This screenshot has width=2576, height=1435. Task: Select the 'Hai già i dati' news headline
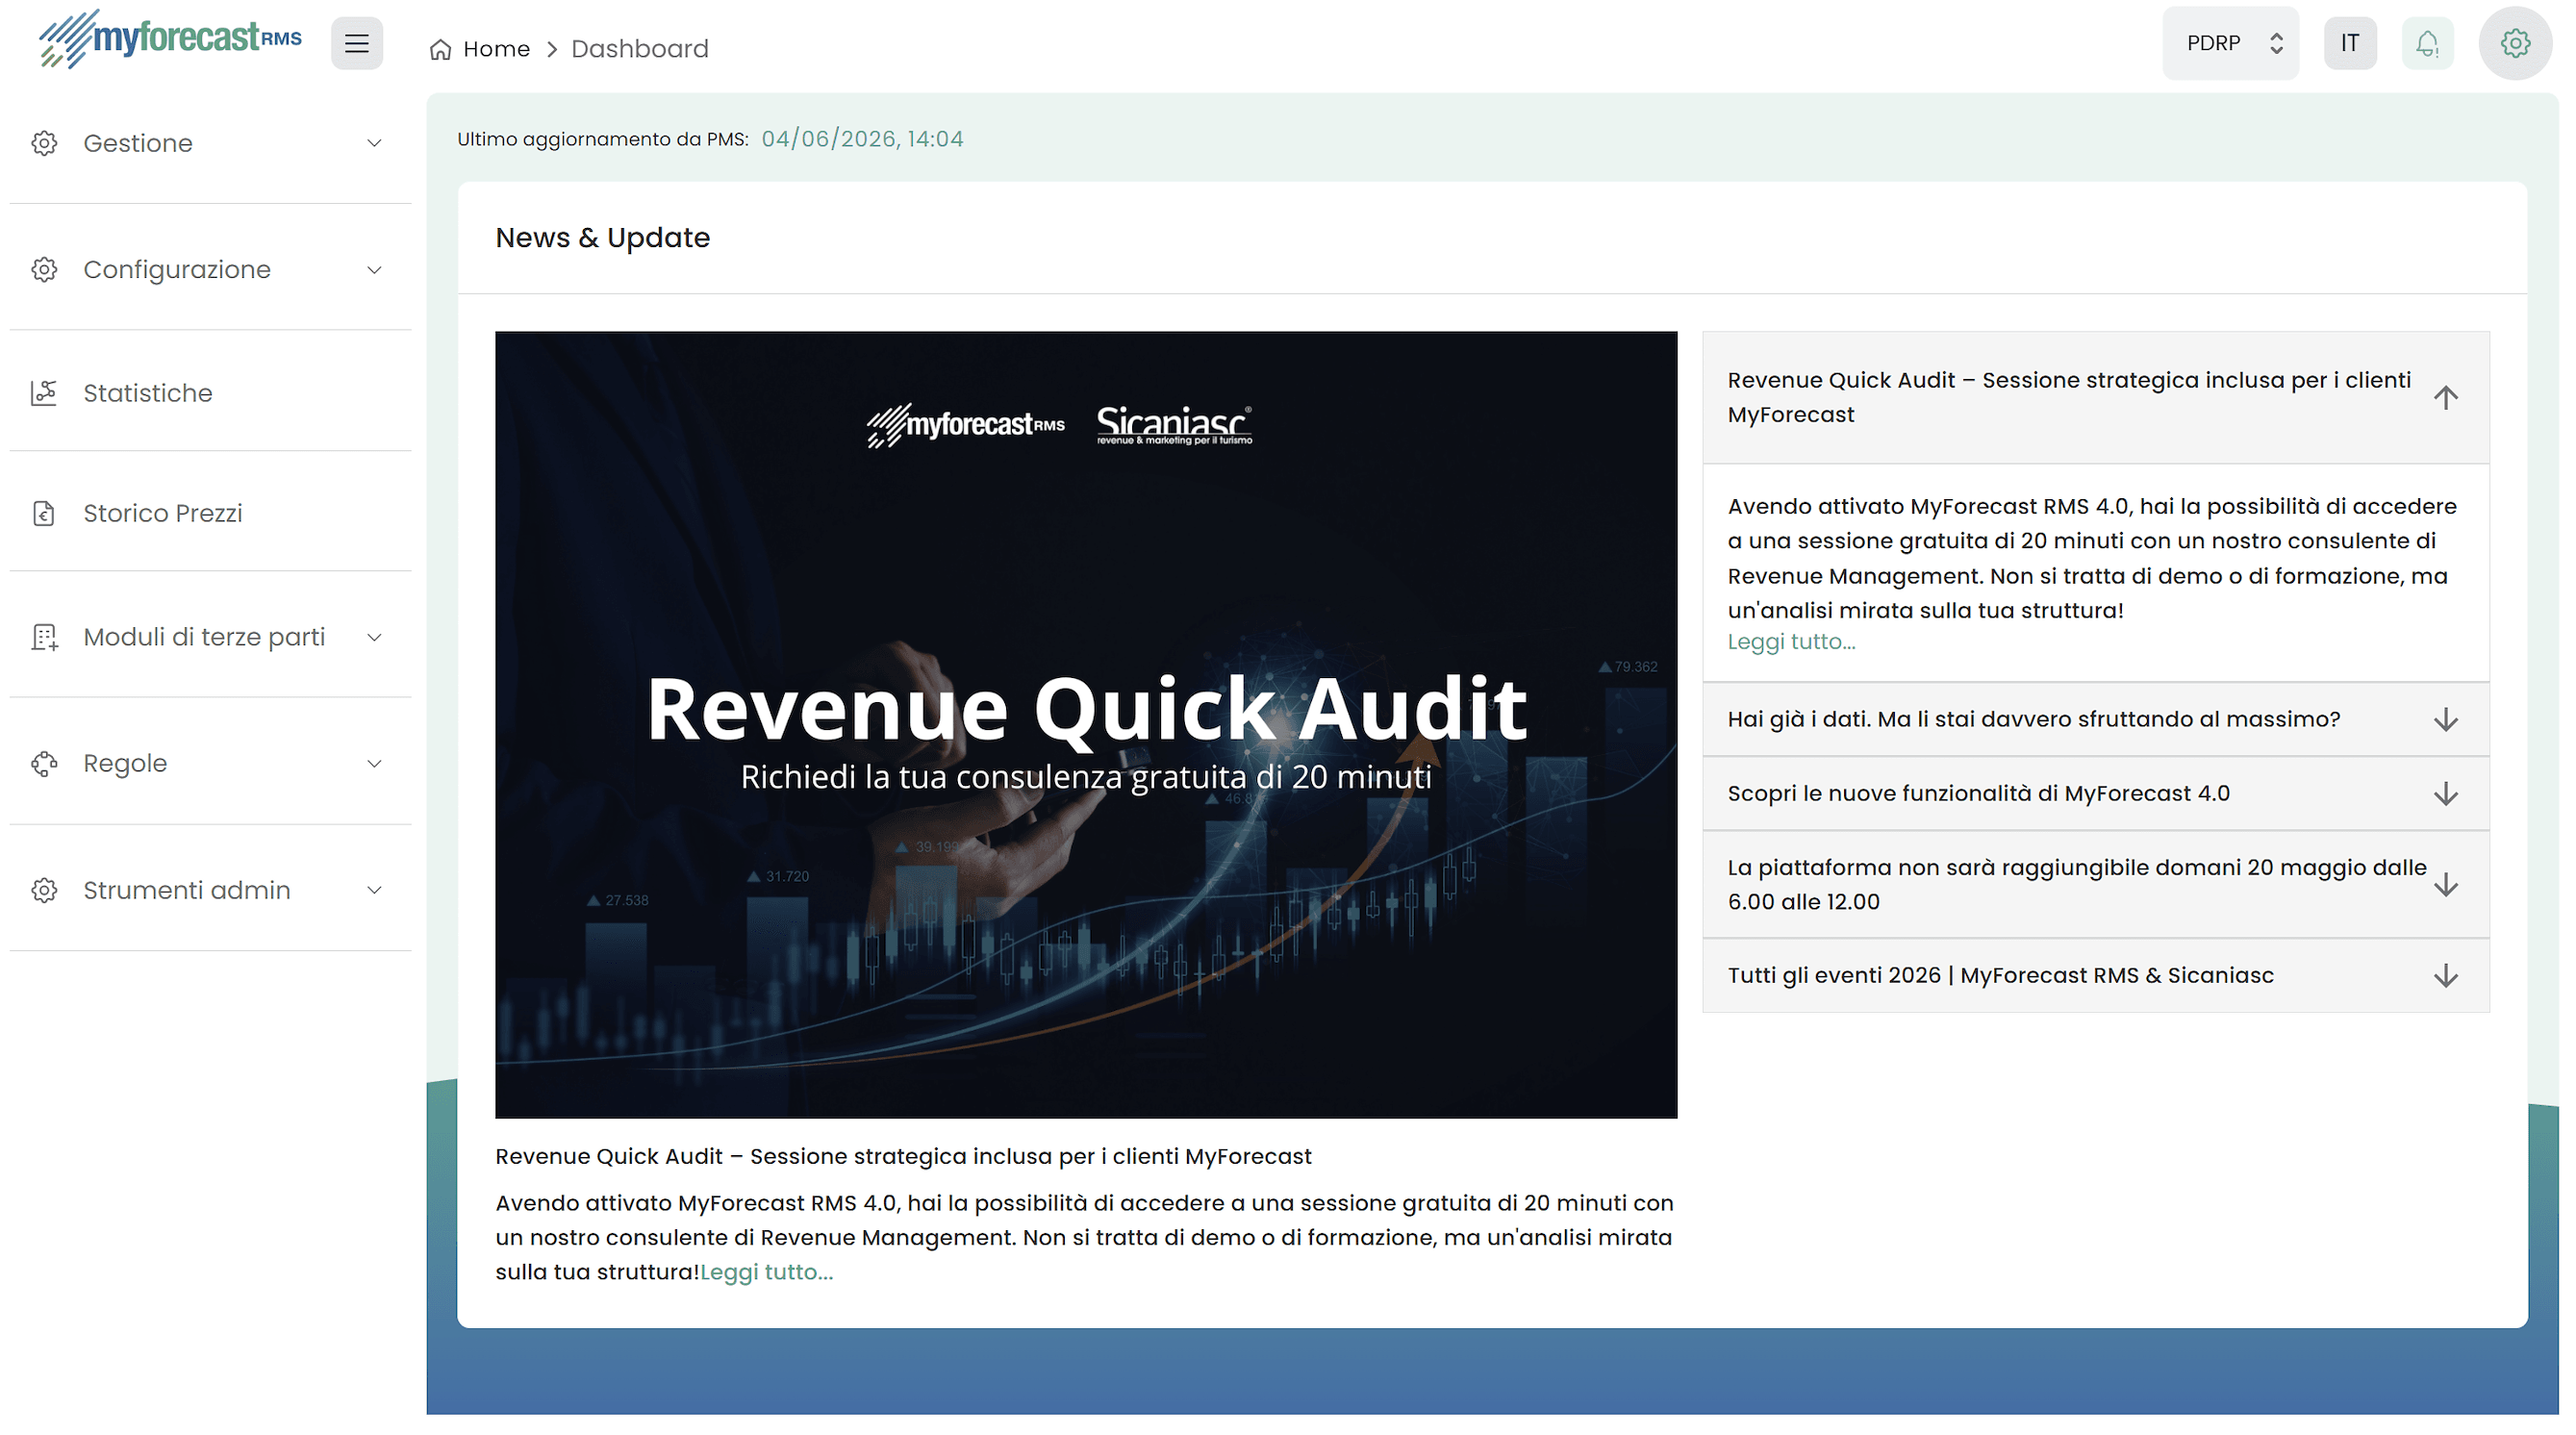coord(2034,720)
